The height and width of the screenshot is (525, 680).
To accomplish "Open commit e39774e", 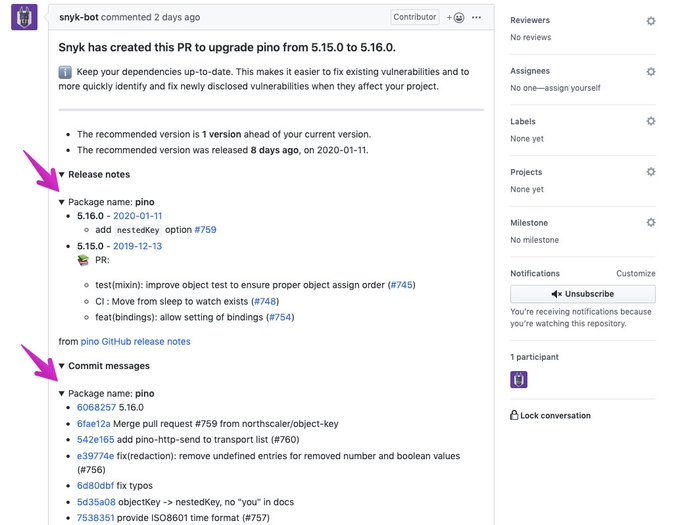I will point(95,456).
